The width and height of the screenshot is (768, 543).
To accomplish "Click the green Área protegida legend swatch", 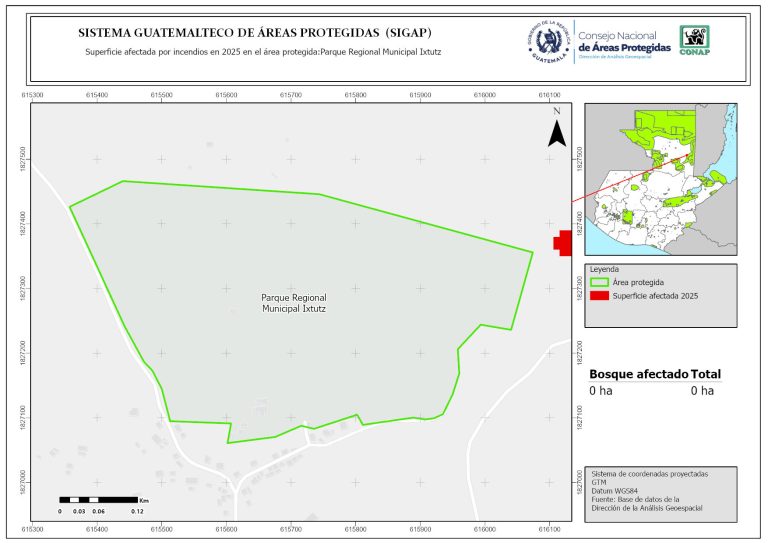I will pos(599,282).
